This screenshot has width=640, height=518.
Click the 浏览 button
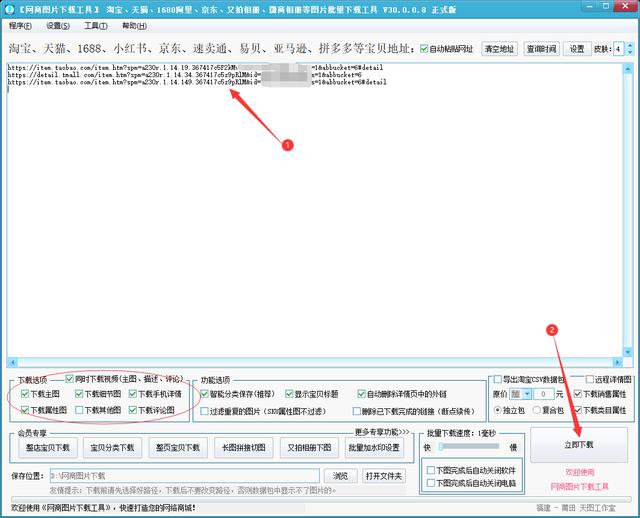tap(340, 476)
